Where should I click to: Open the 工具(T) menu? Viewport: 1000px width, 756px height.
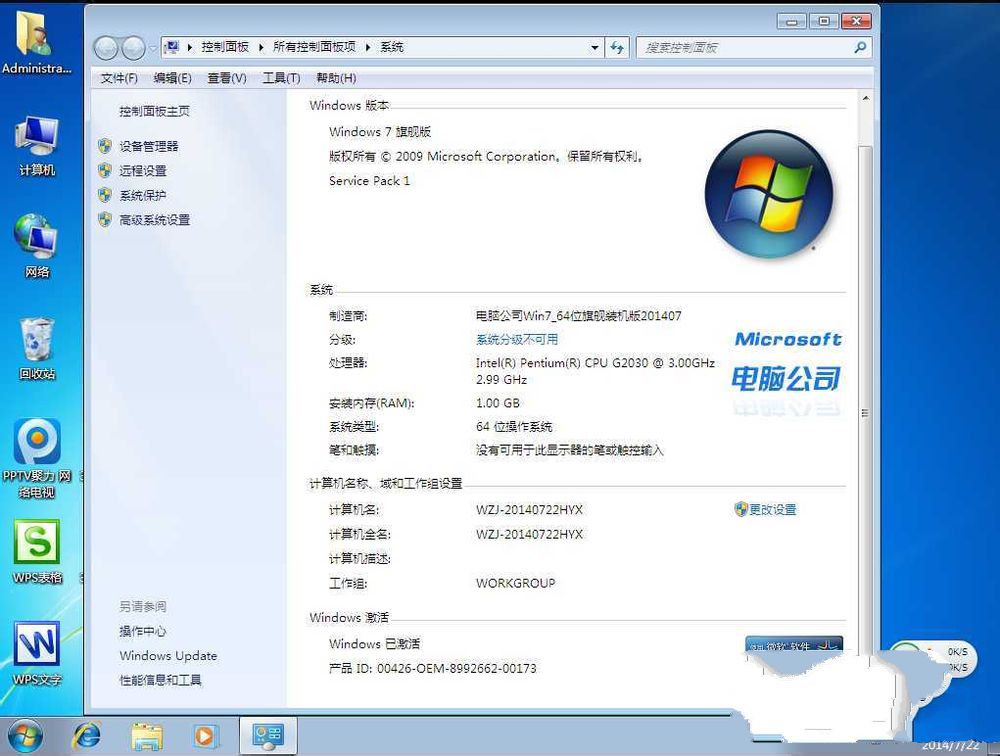(281, 78)
